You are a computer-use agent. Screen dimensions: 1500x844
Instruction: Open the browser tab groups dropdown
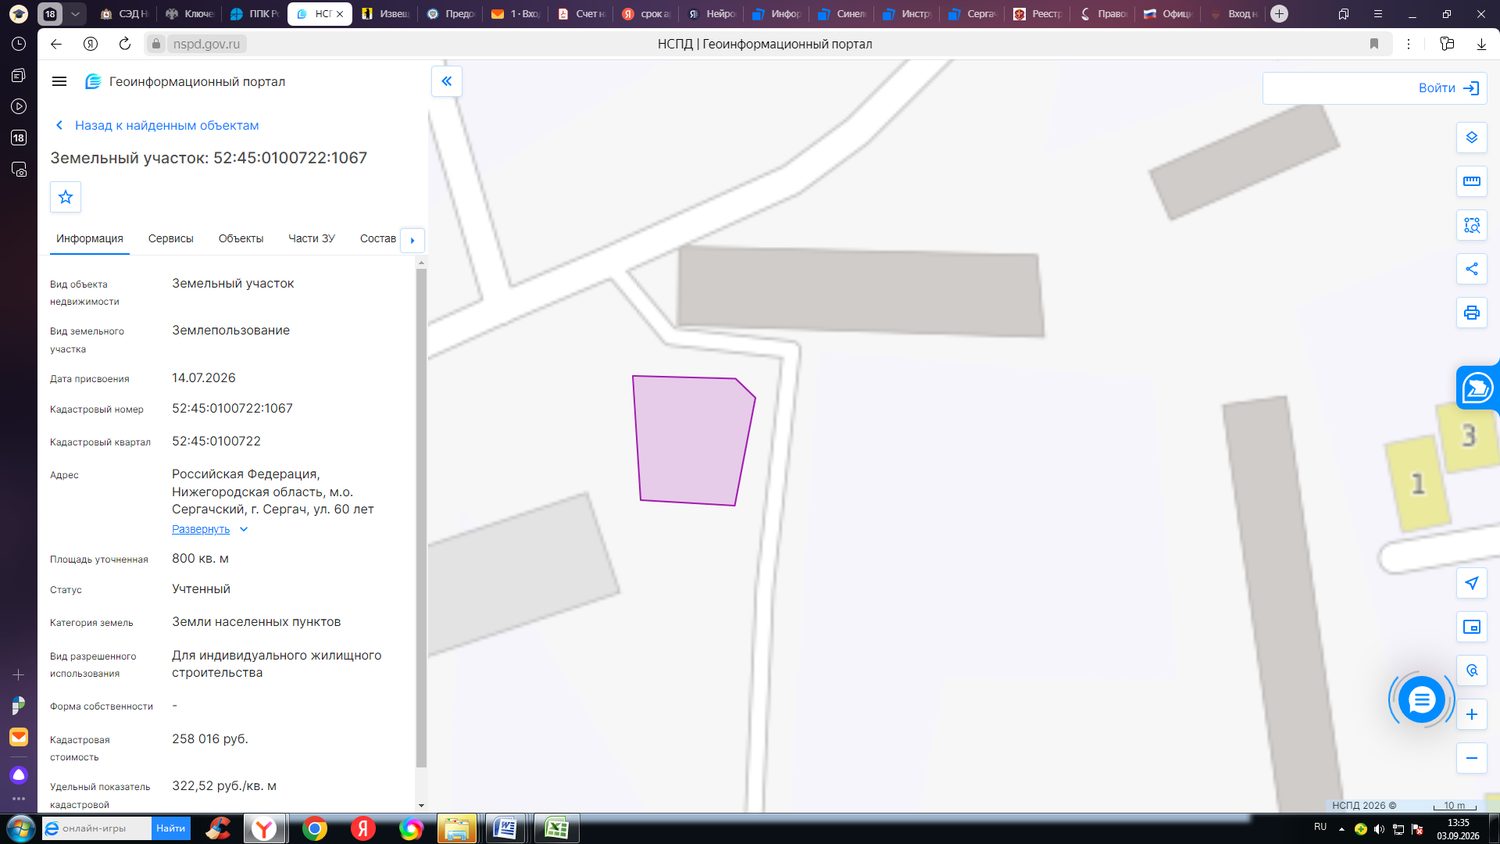point(76,14)
